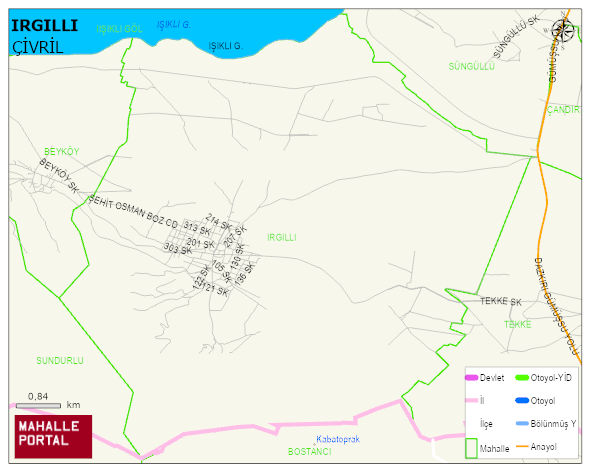Click the Mahalle Portal logo
The image size is (591, 472).
click(x=53, y=437)
